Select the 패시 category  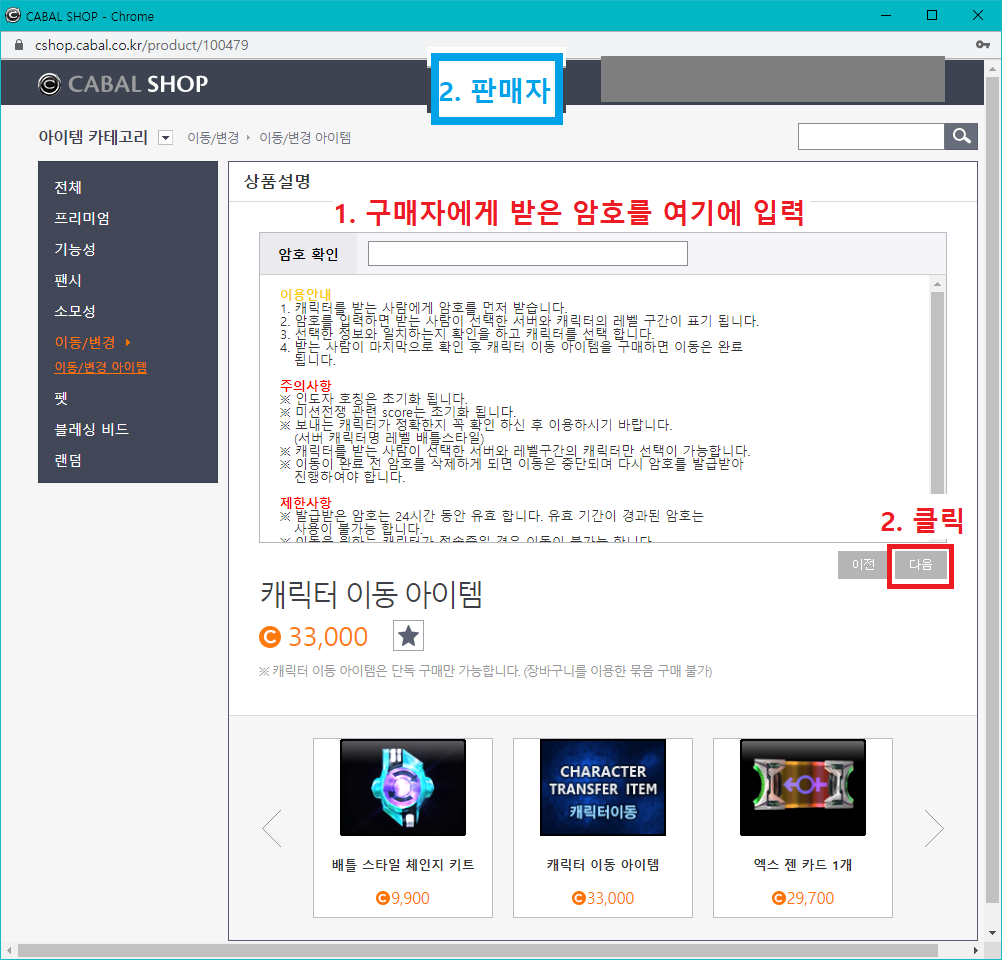(x=68, y=281)
